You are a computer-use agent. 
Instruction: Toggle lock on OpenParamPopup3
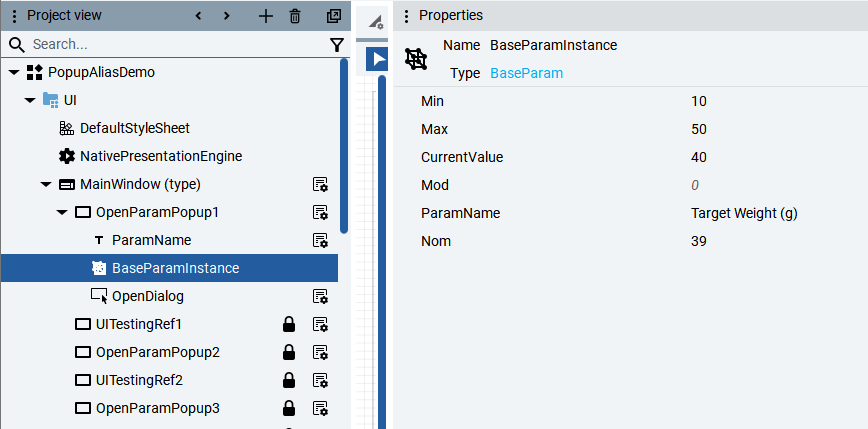[x=288, y=408]
